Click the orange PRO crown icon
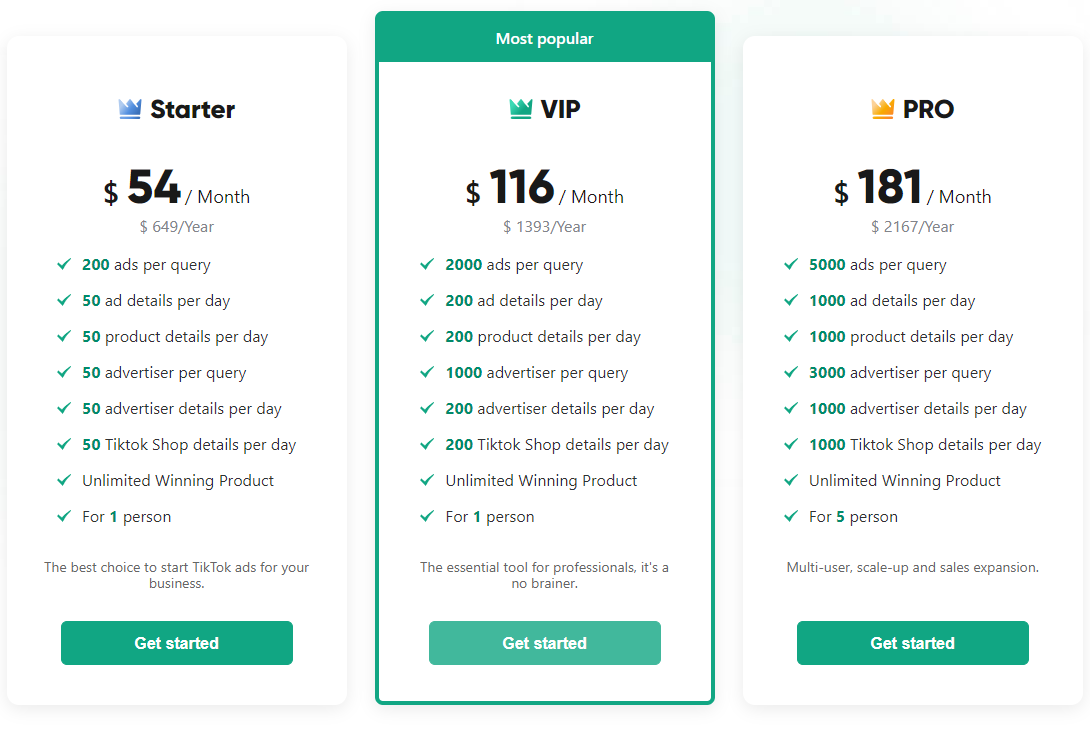1090x750 pixels. [x=882, y=109]
